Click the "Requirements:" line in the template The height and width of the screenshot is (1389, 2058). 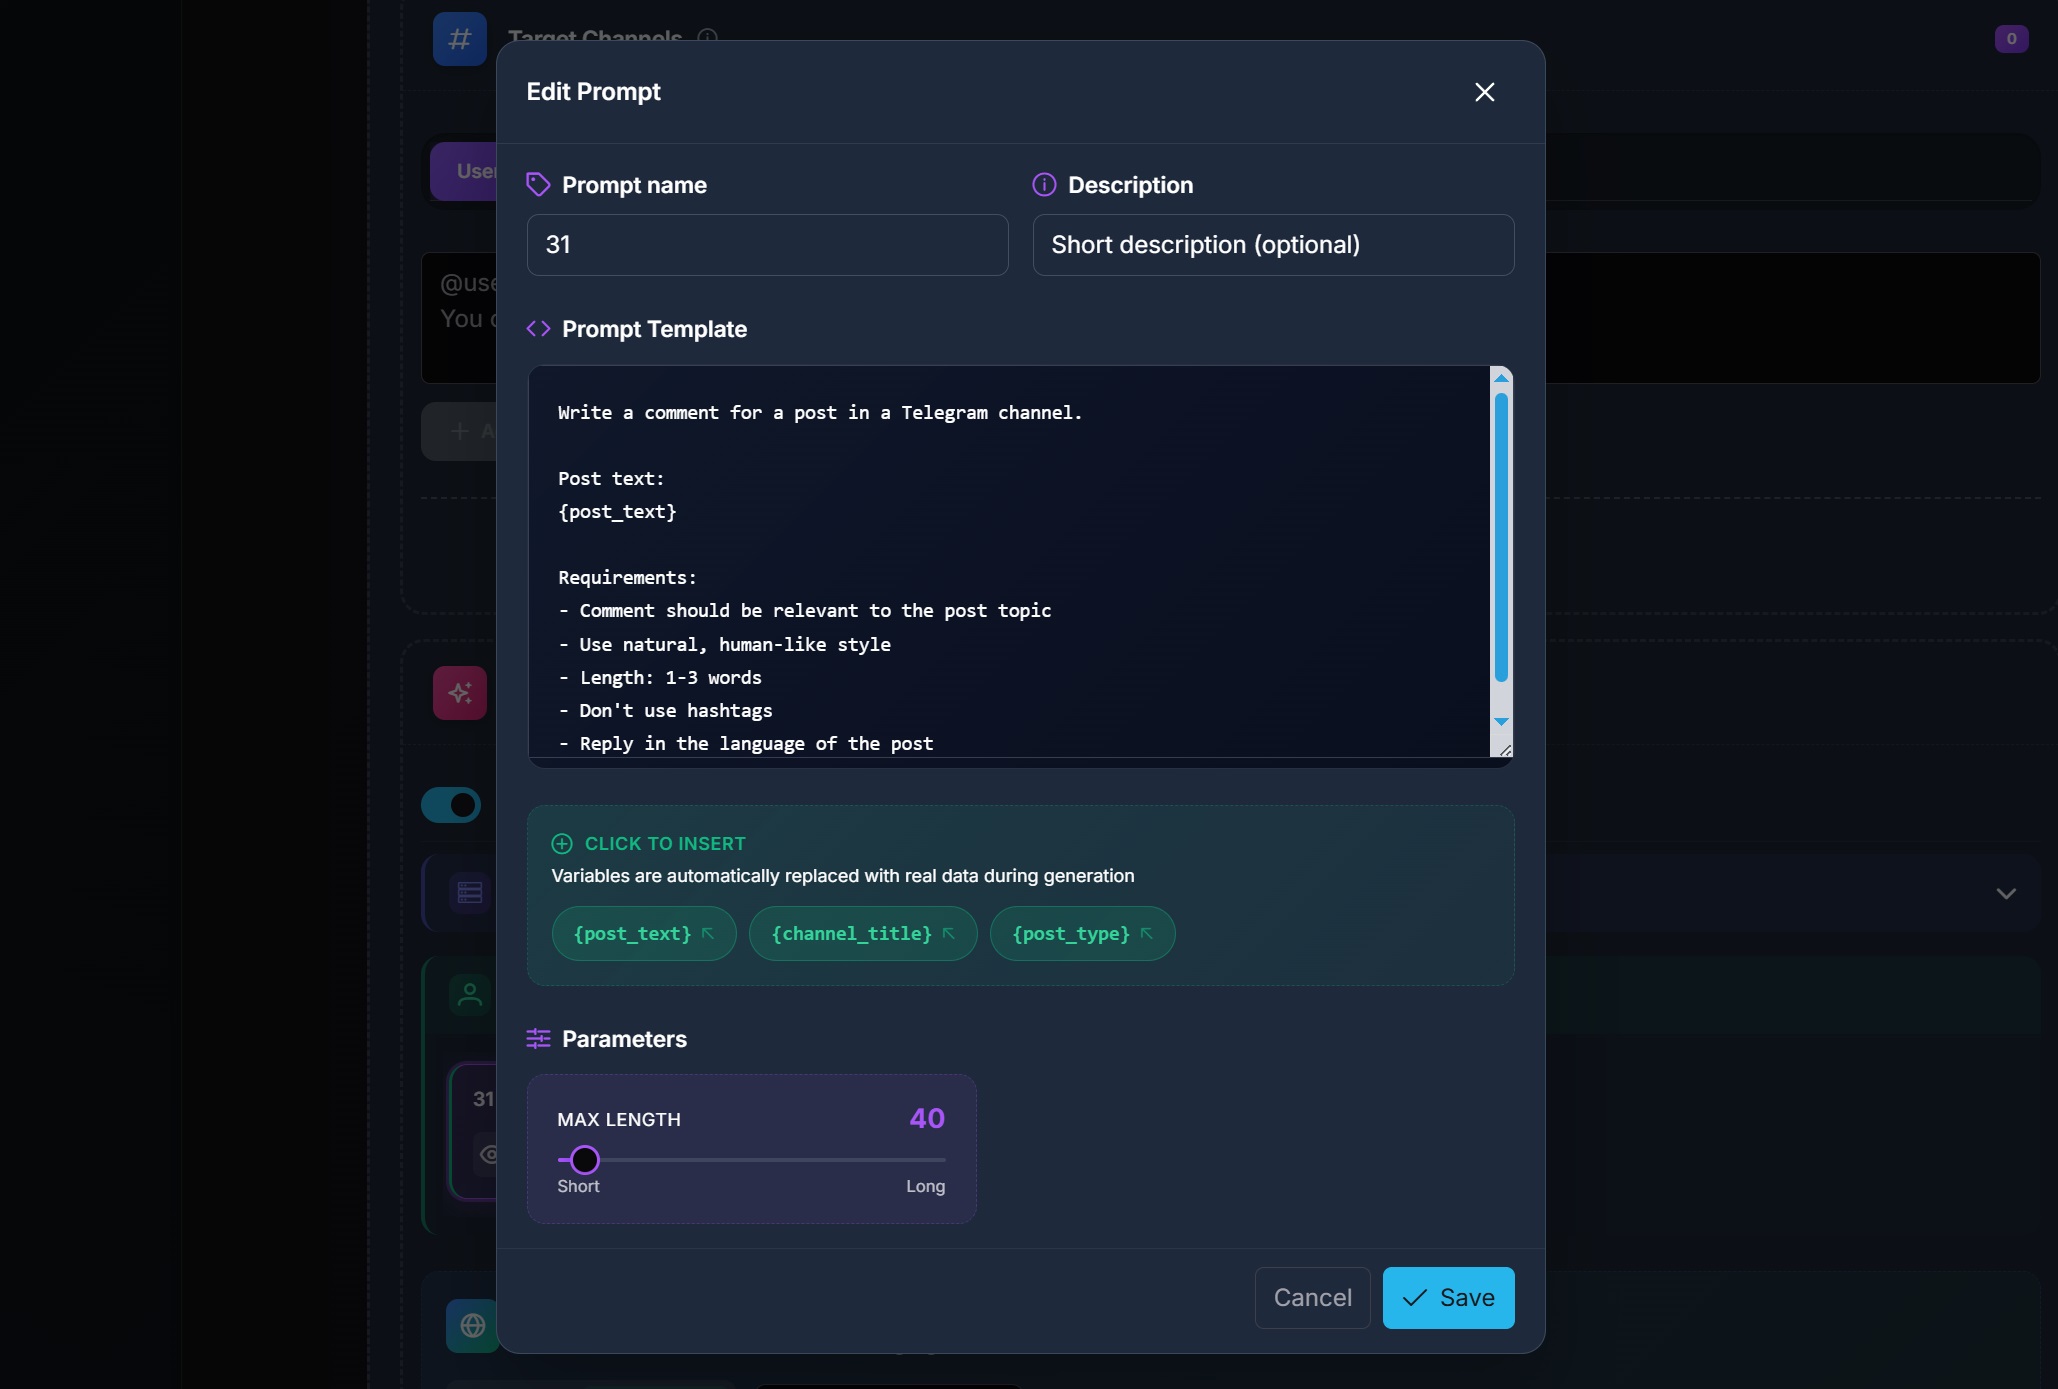pos(627,578)
